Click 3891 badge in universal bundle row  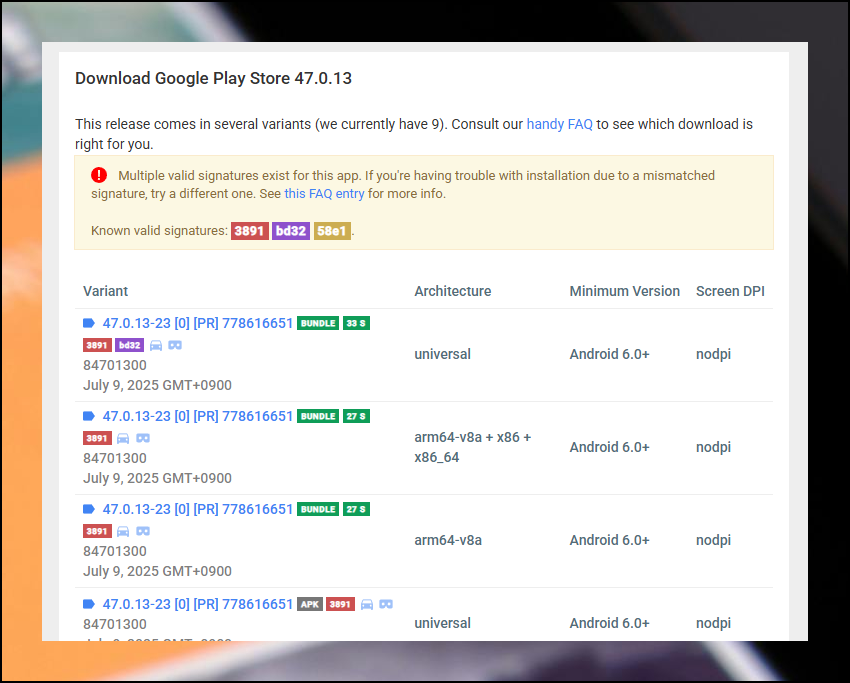(x=97, y=345)
